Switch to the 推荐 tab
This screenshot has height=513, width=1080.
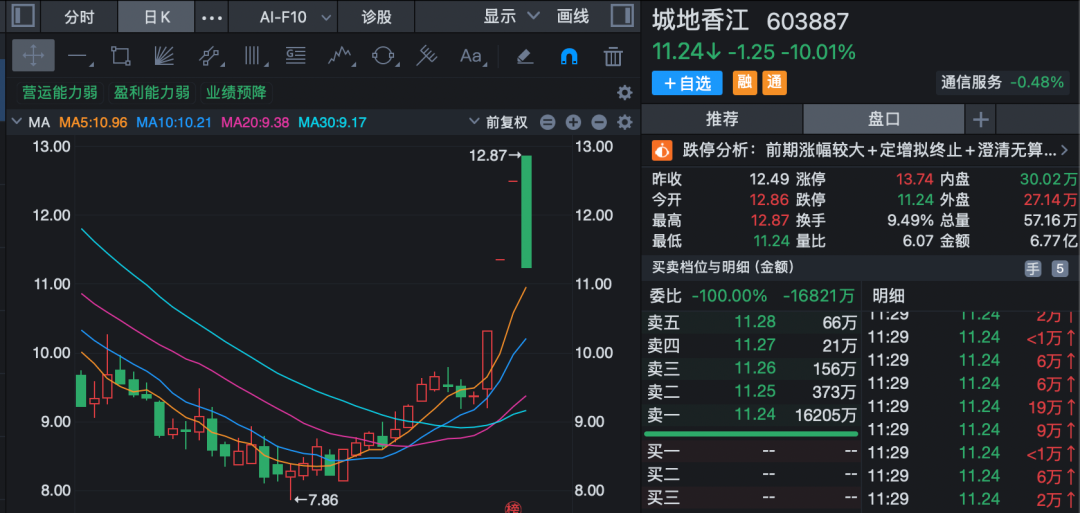722,120
